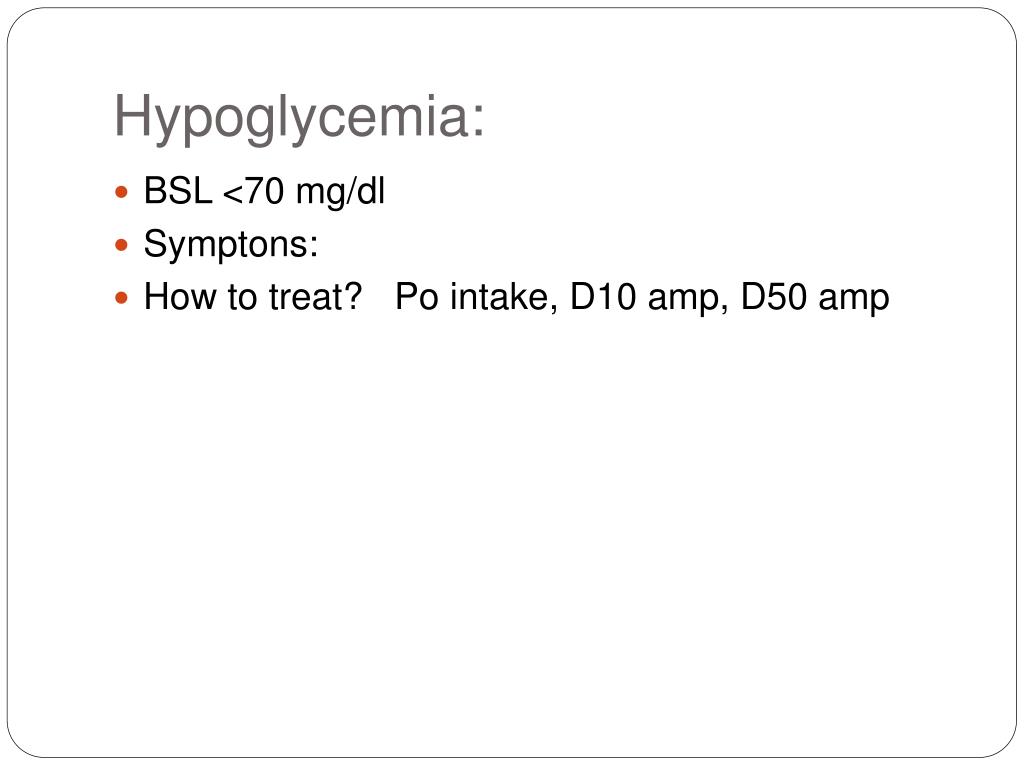Select the orange bullet before Symptons
This screenshot has width=1024, height=768.
coord(121,246)
